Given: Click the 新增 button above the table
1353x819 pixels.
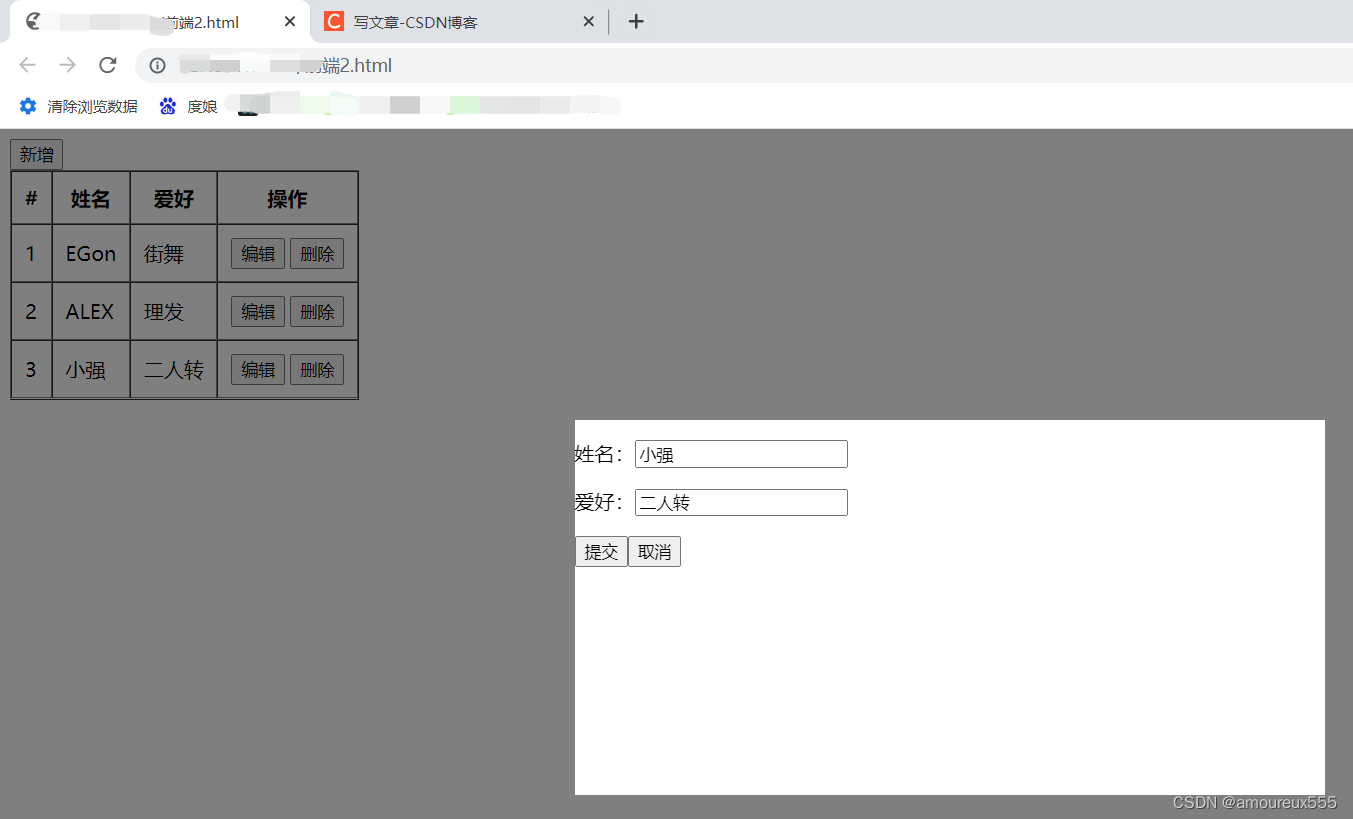Looking at the screenshot, I should [x=35, y=154].
